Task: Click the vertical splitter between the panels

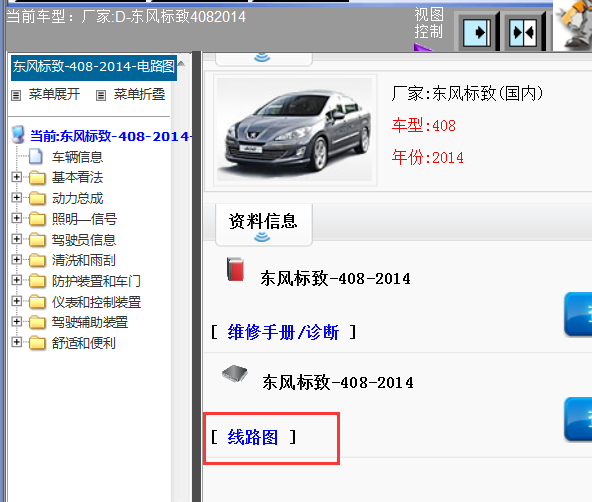Action: pyautogui.click(x=196, y=277)
